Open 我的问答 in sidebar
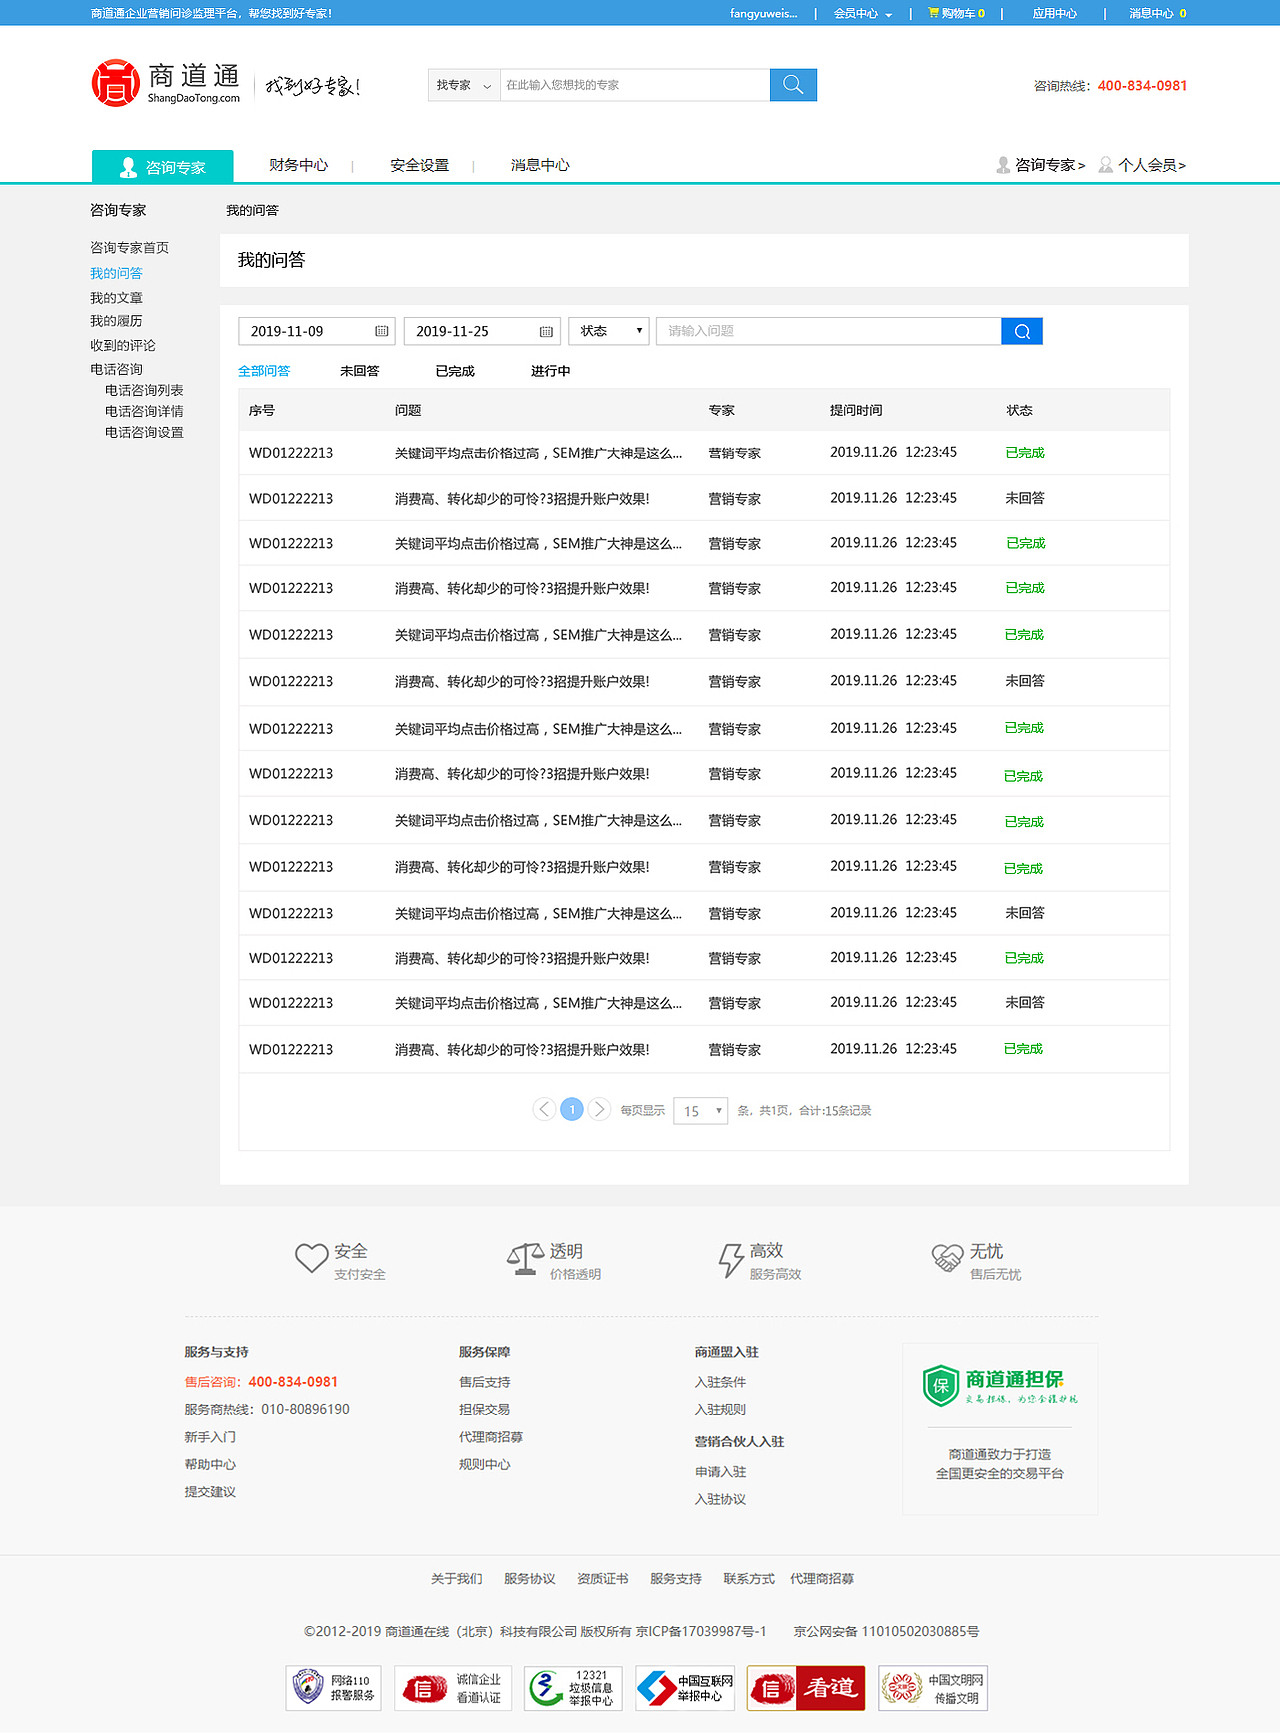Image resolution: width=1280 pixels, height=1733 pixels. [116, 273]
